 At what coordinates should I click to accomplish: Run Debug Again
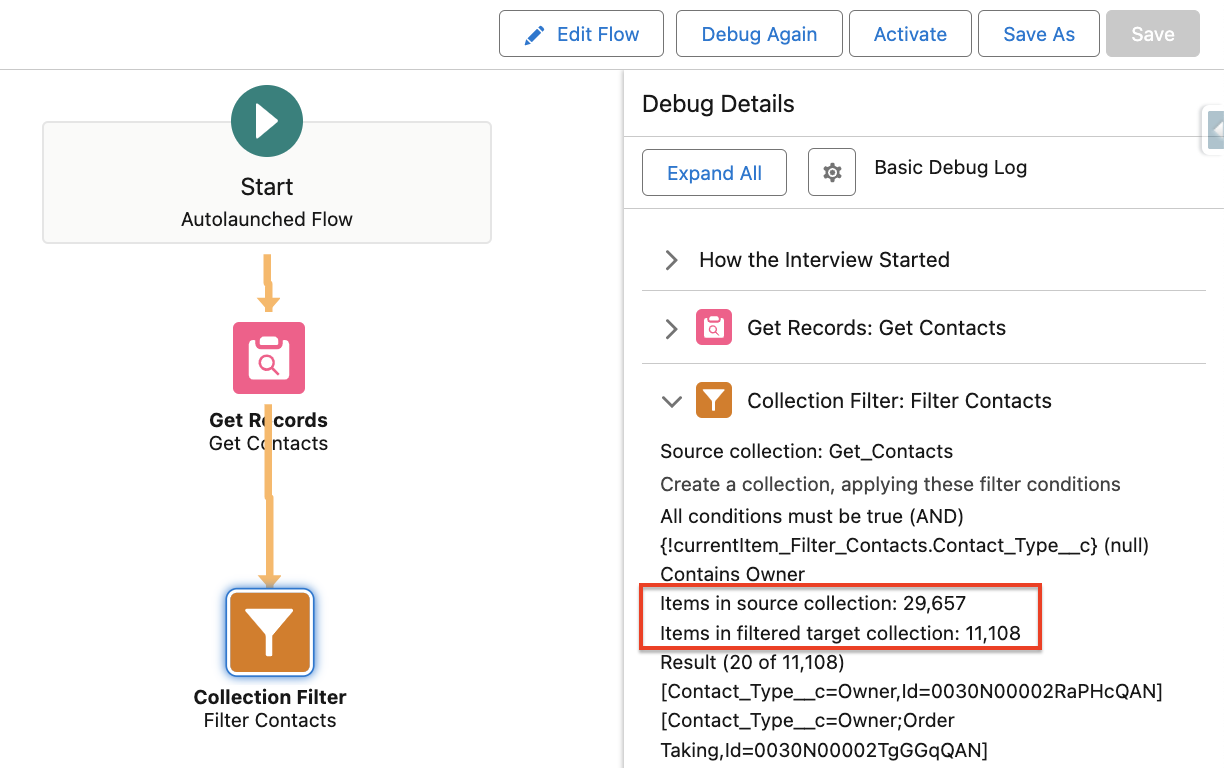click(758, 33)
